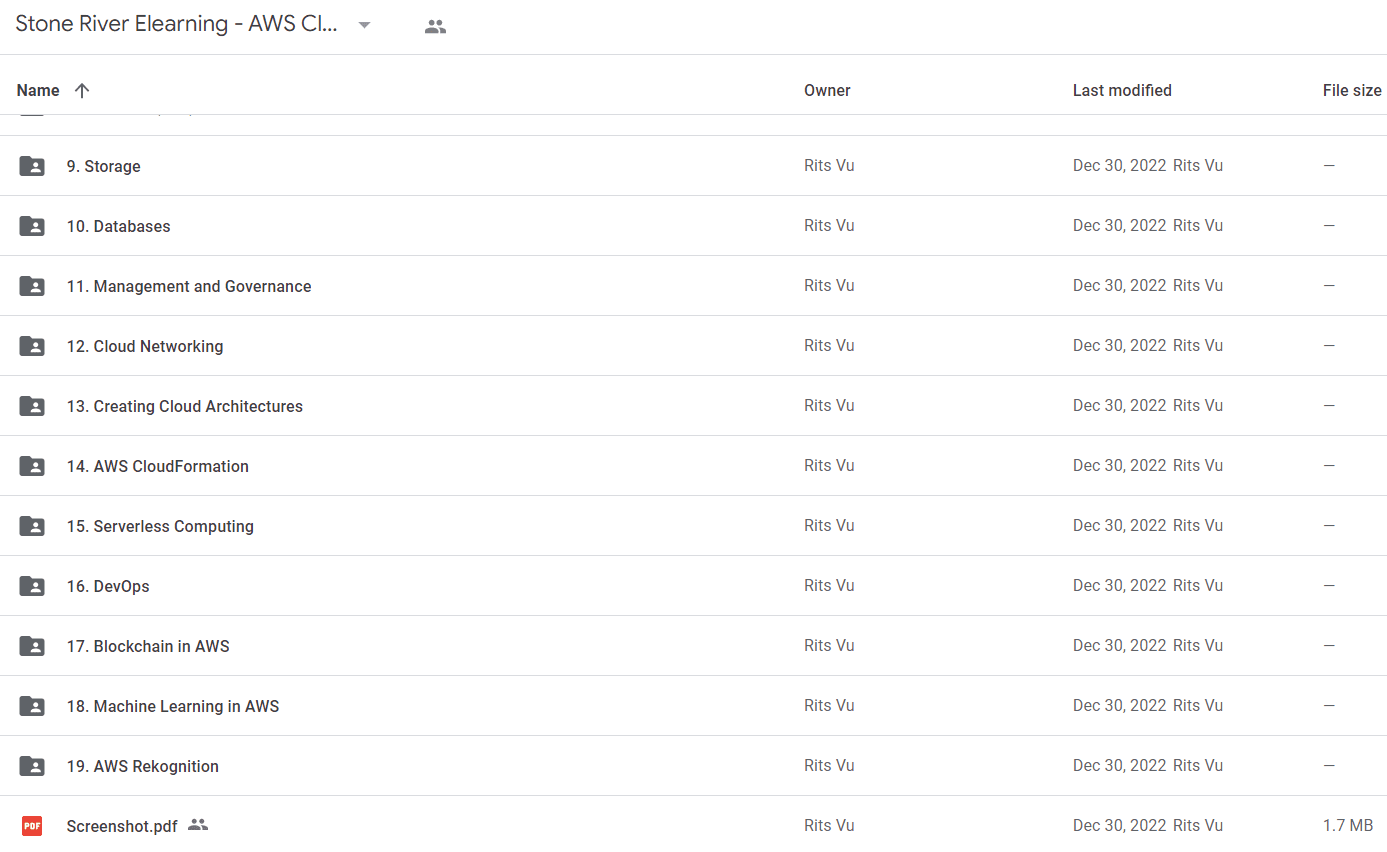Click modified date in Machine Learning in AWS row
The width and height of the screenshot is (1387, 852).
(1120, 706)
